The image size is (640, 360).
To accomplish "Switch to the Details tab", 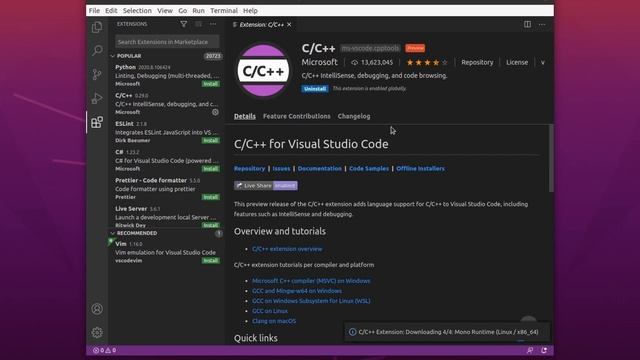I will (x=245, y=116).
